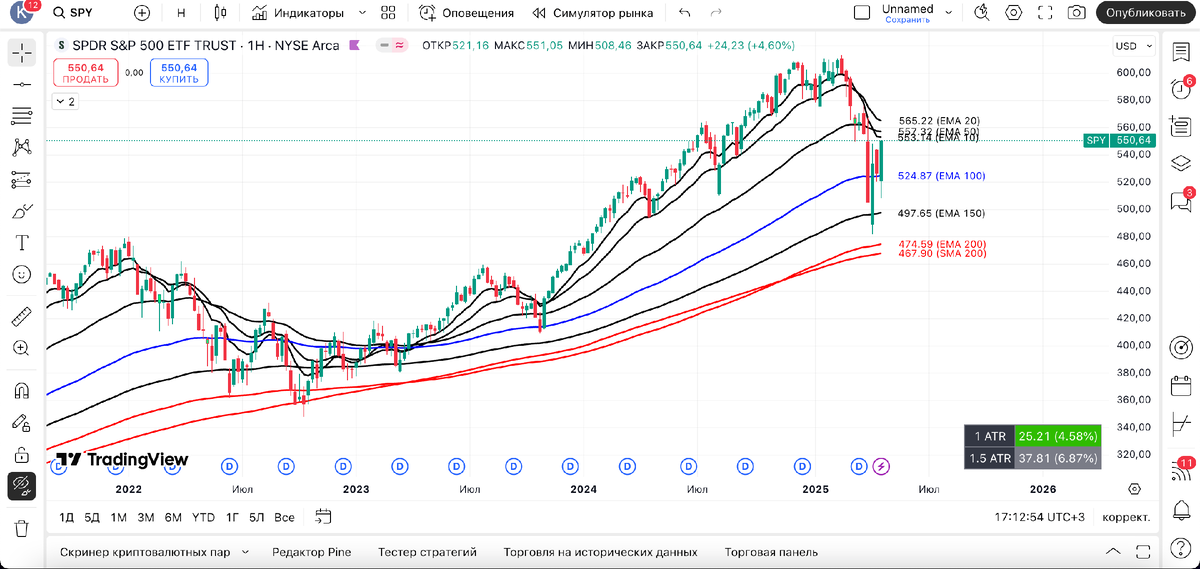Redo the last chart action
Image resolution: width=1200 pixels, height=569 pixels.
(x=715, y=13)
